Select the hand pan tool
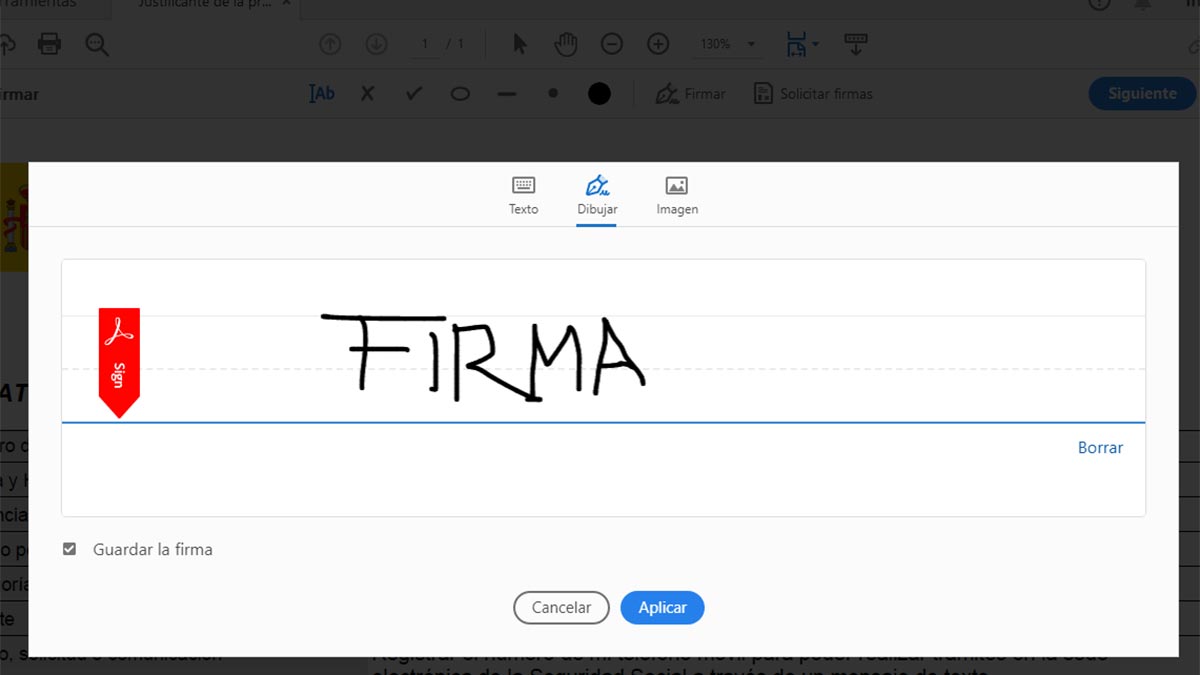The image size is (1200, 675). click(x=566, y=44)
